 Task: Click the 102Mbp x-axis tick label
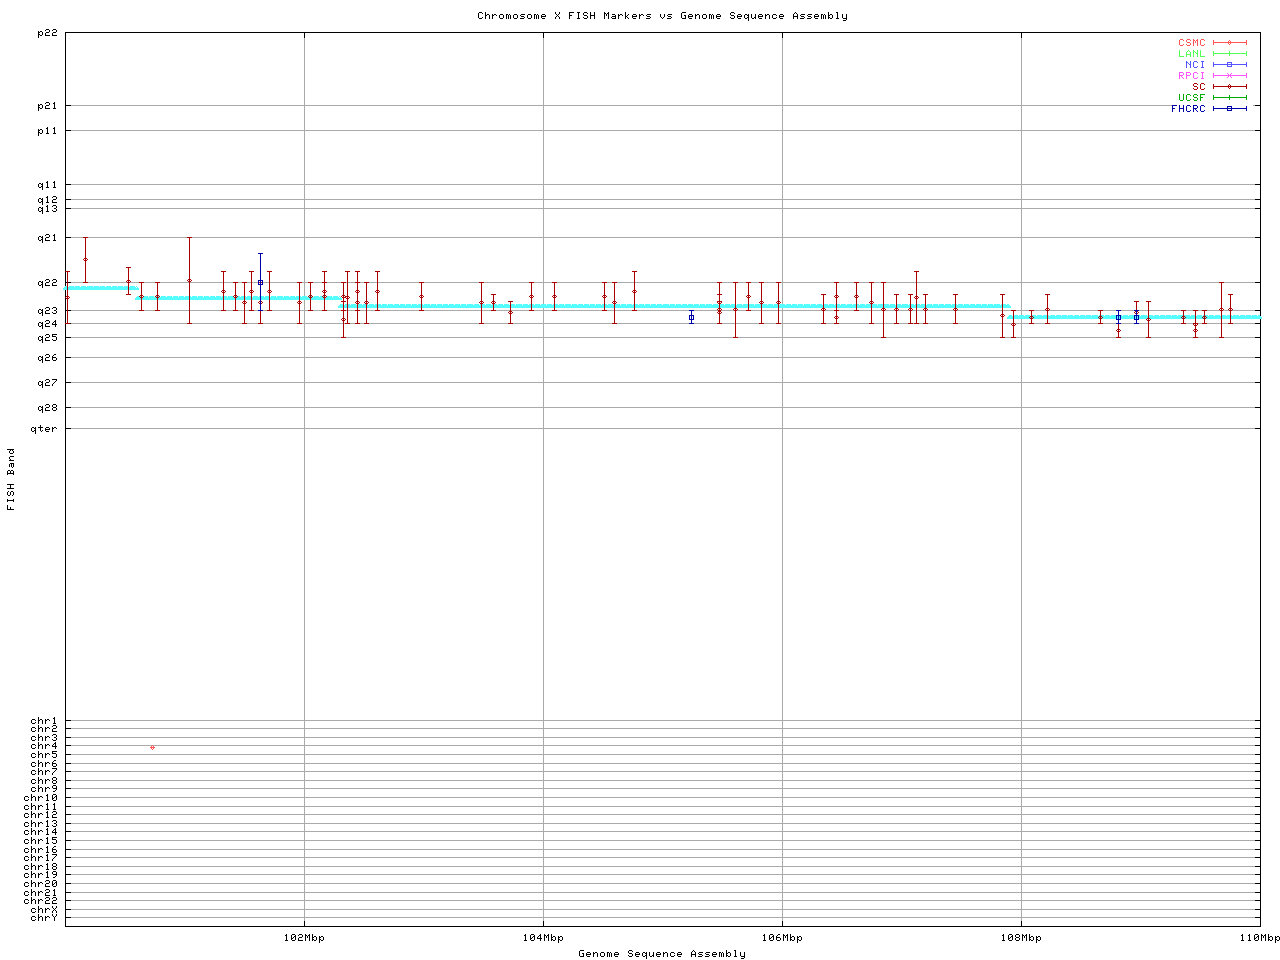pos(304,938)
